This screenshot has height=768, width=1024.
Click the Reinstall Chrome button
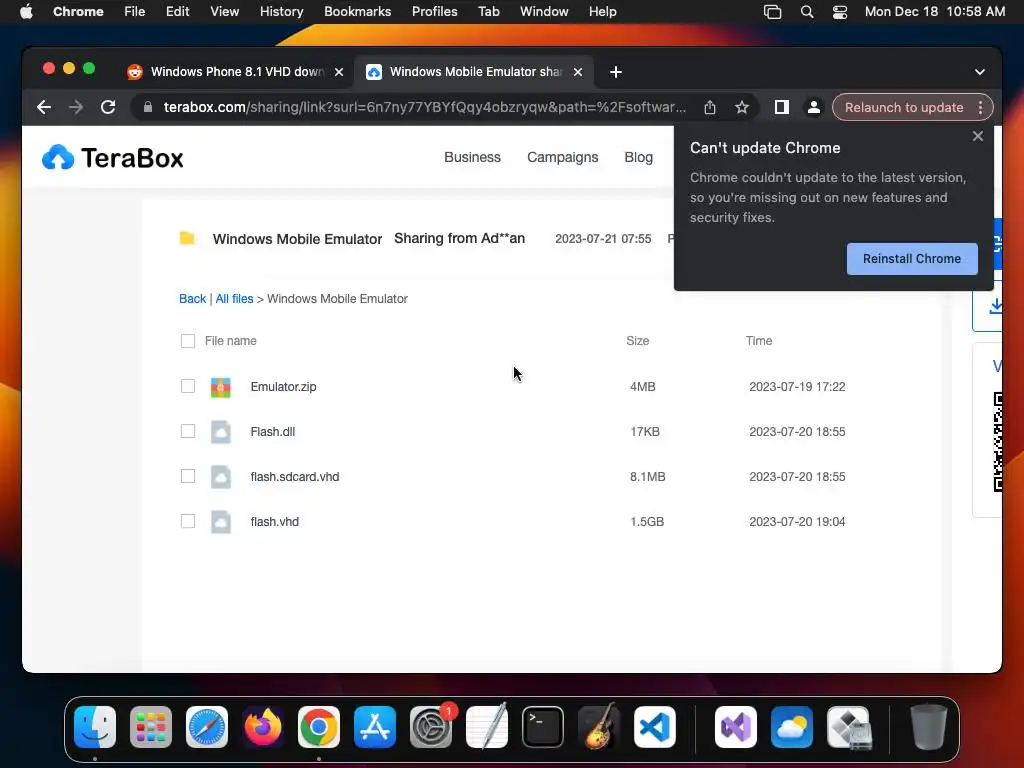[912, 259]
